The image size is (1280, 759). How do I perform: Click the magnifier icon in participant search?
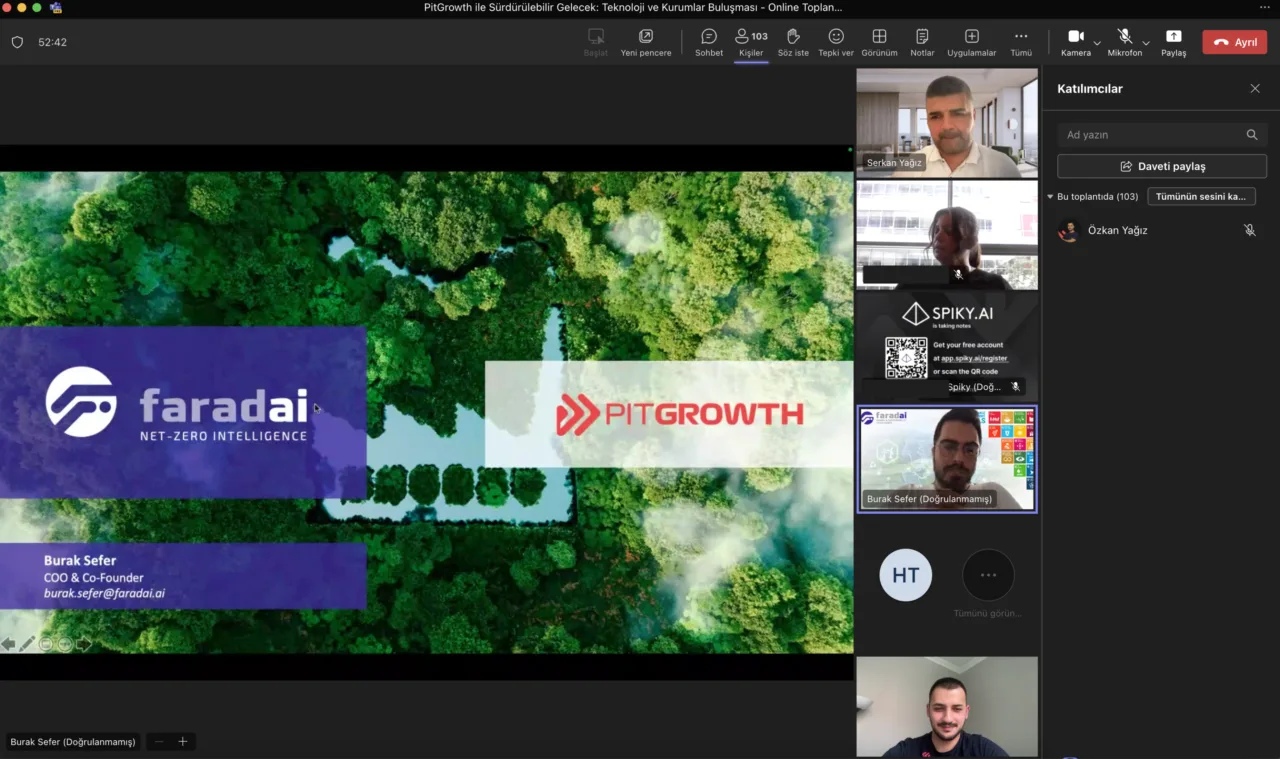click(1252, 135)
